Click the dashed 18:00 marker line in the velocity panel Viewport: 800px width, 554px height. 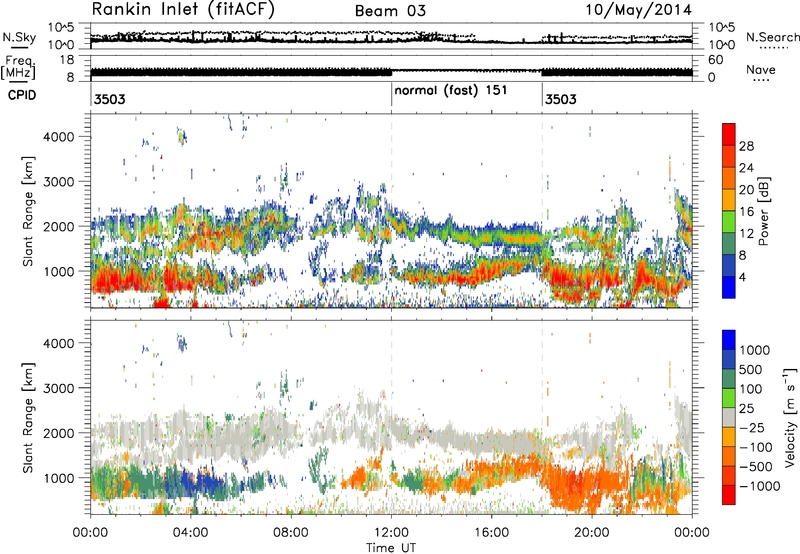click(542, 417)
